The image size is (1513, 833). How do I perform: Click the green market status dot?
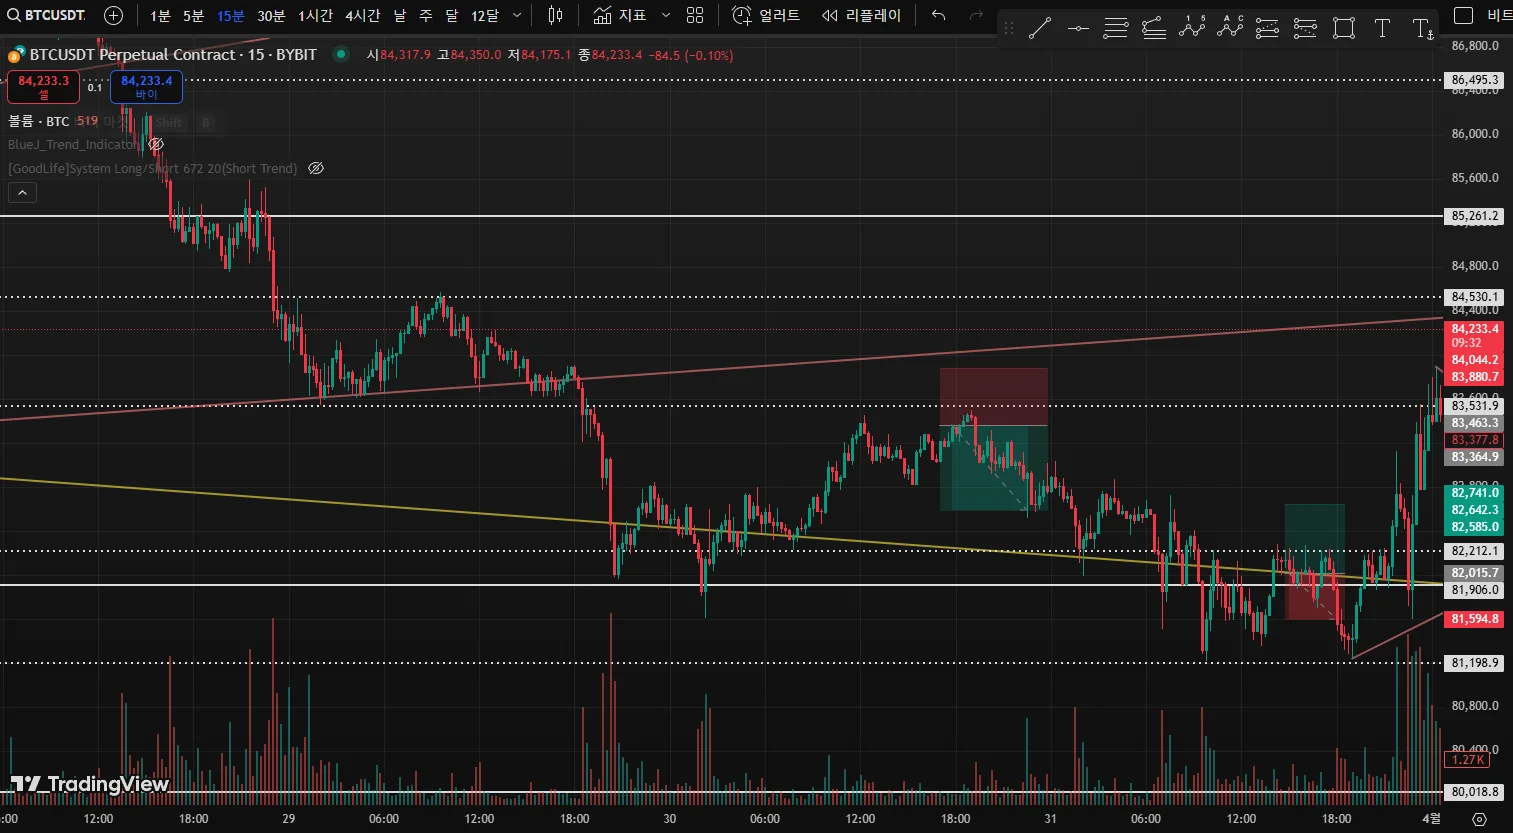click(341, 55)
